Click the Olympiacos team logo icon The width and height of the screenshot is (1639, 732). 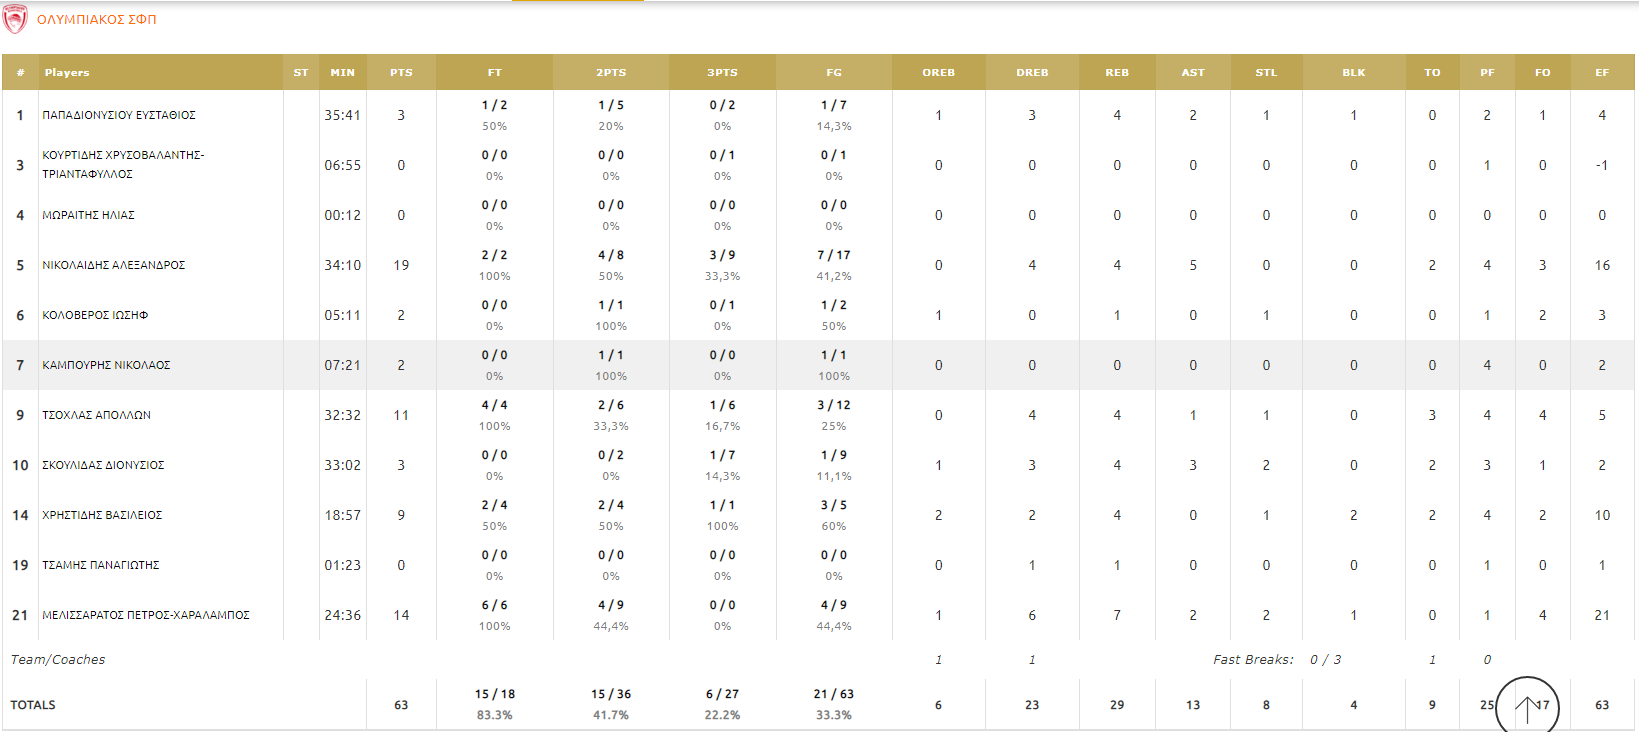pyautogui.click(x=15, y=19)
